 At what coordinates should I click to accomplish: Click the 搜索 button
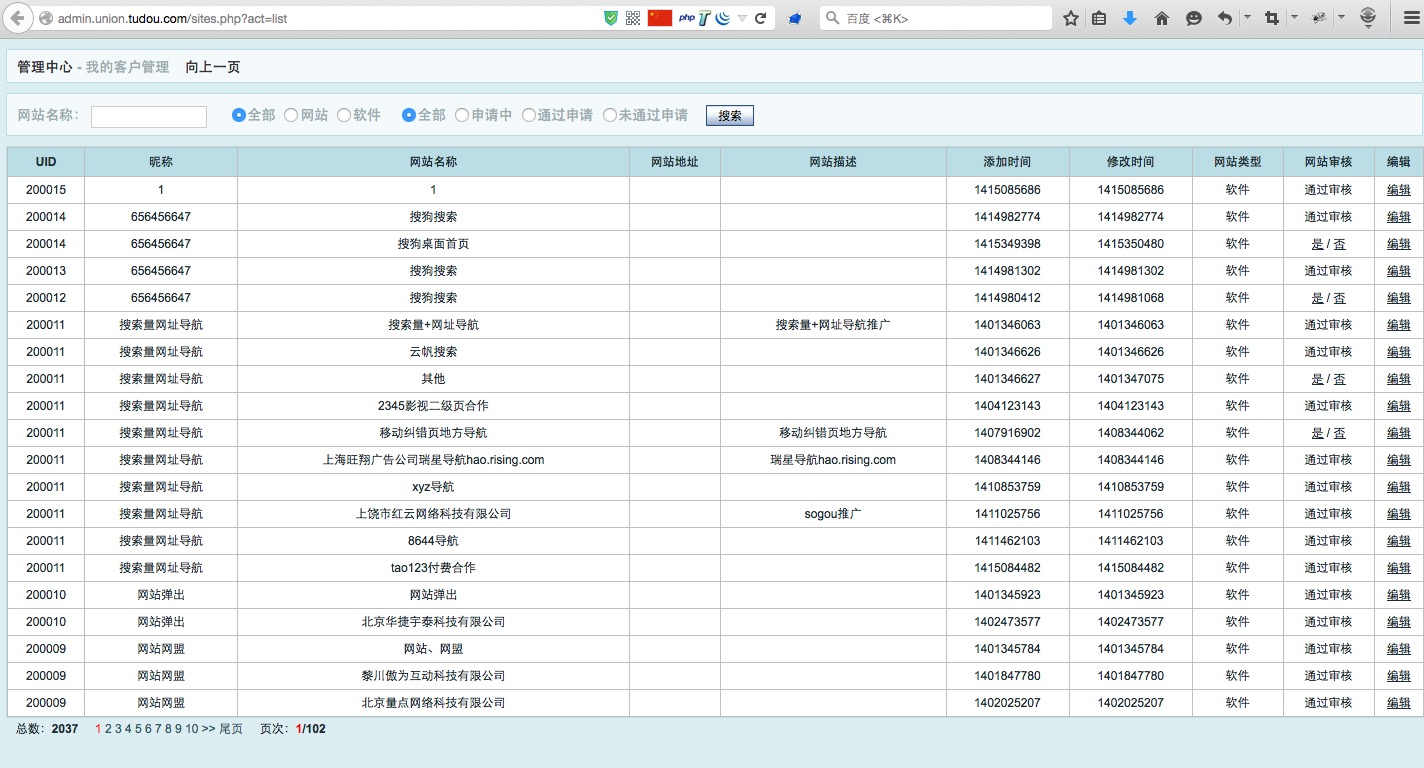(730, 116)
